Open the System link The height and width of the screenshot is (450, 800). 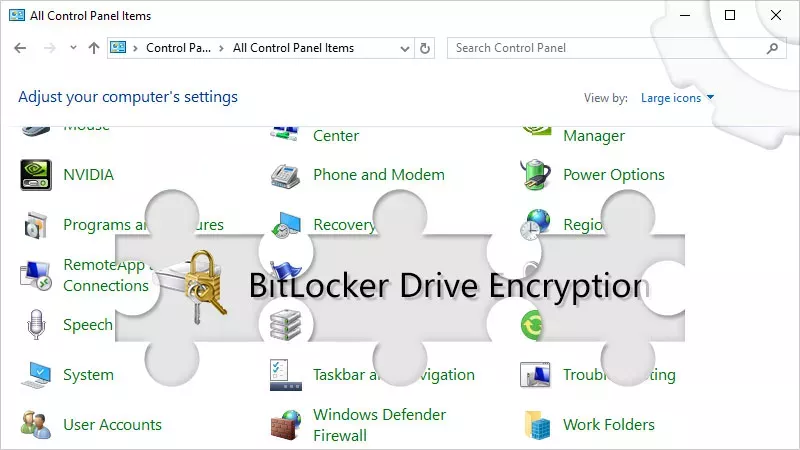point(88,374)
